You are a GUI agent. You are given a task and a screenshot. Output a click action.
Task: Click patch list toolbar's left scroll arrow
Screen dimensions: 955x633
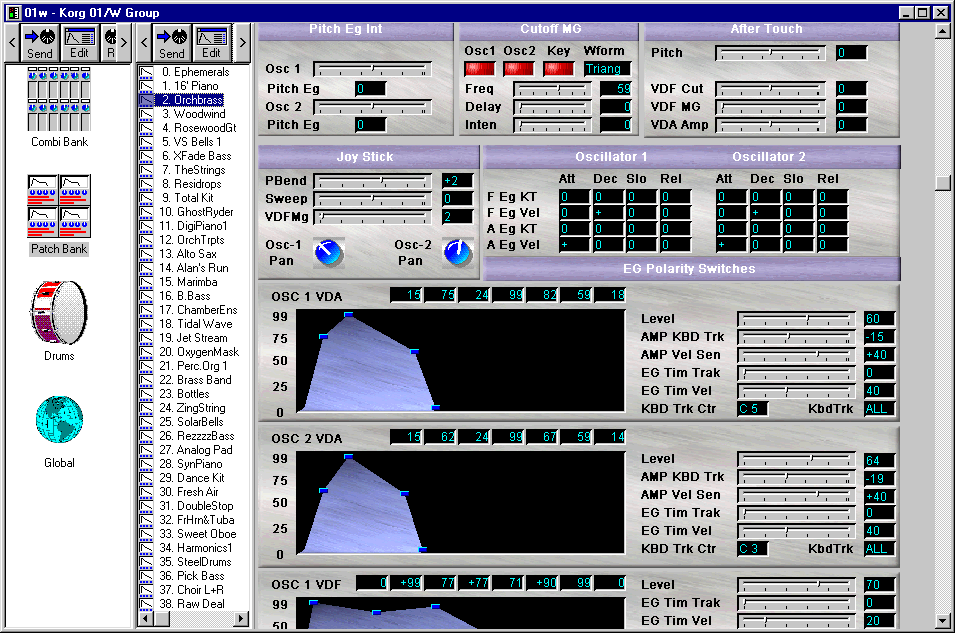tap(144, 43)
